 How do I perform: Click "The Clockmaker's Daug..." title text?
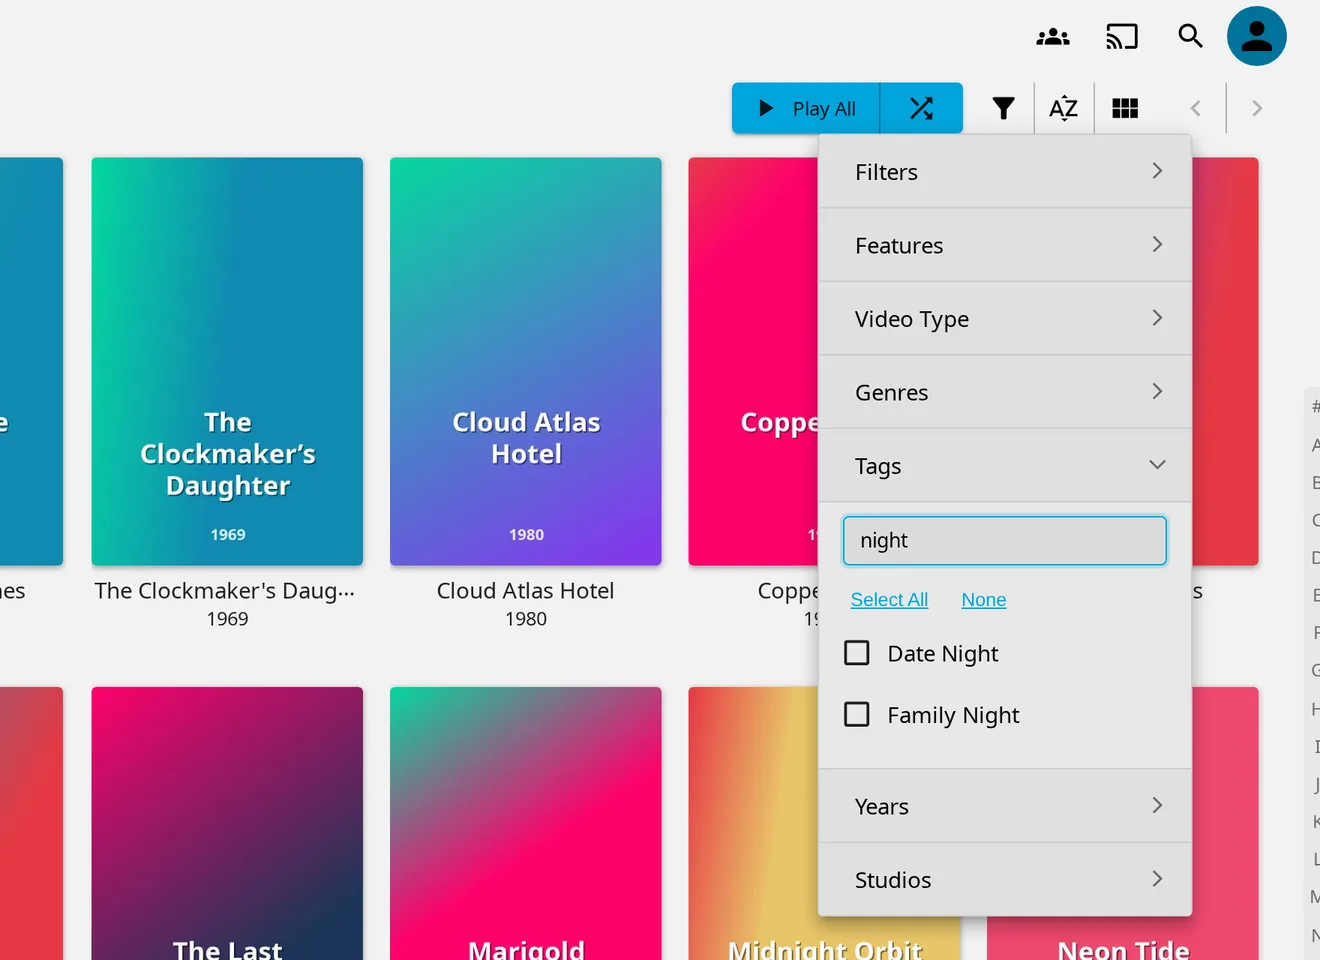click(225, 591)
